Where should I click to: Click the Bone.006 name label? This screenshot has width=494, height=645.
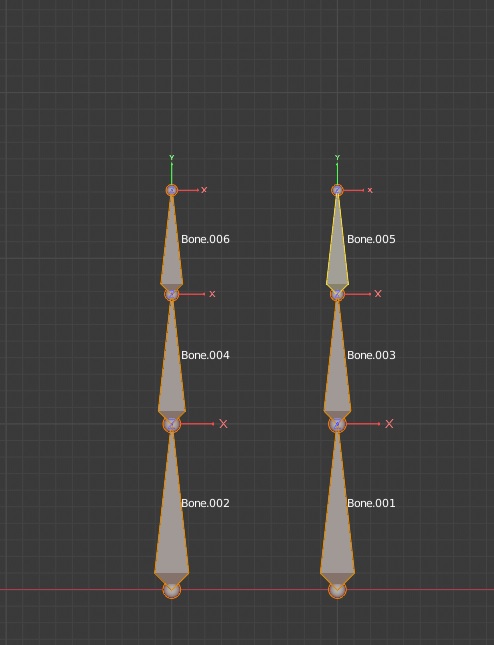[x=205, y=239]
